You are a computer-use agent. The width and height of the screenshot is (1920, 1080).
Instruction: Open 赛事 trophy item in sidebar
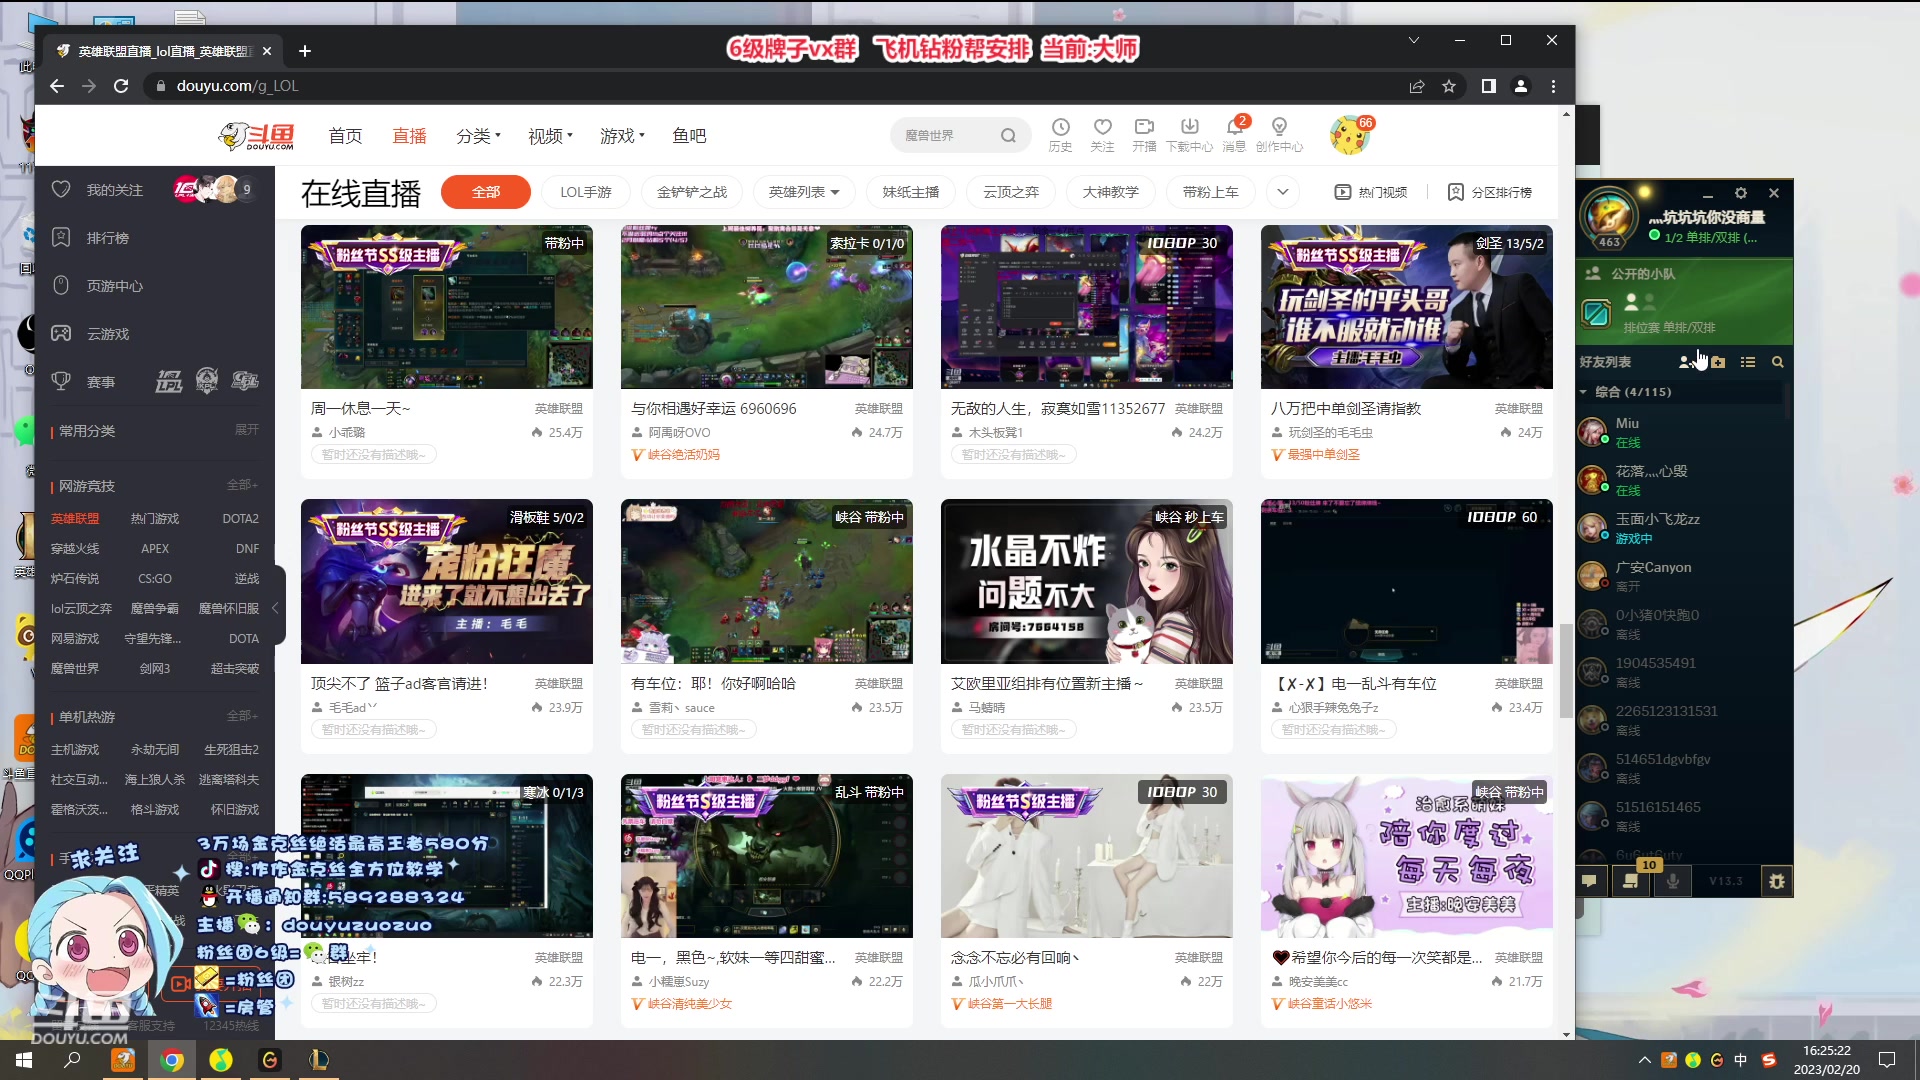coord(100,382)
